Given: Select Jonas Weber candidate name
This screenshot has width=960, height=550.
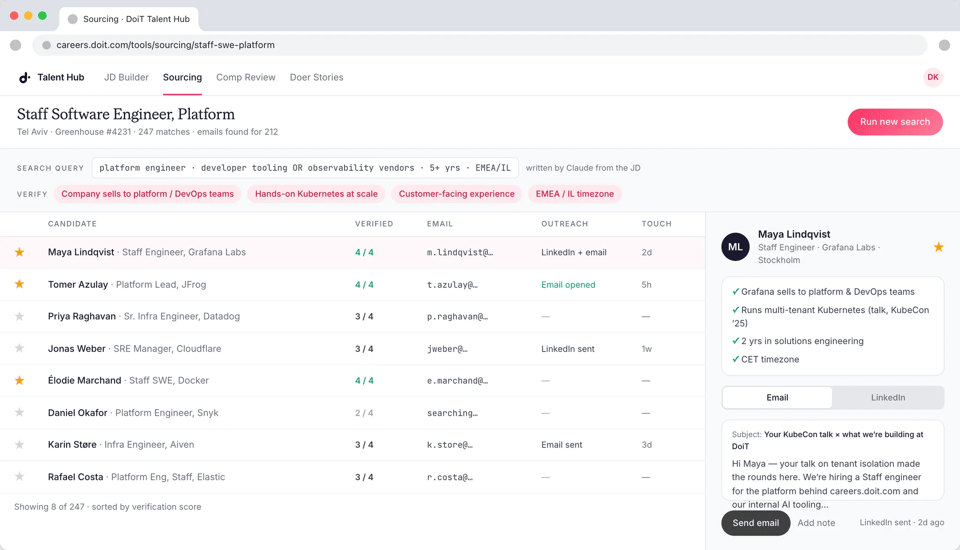Looking at the screenshot, I should pos(77,348).
